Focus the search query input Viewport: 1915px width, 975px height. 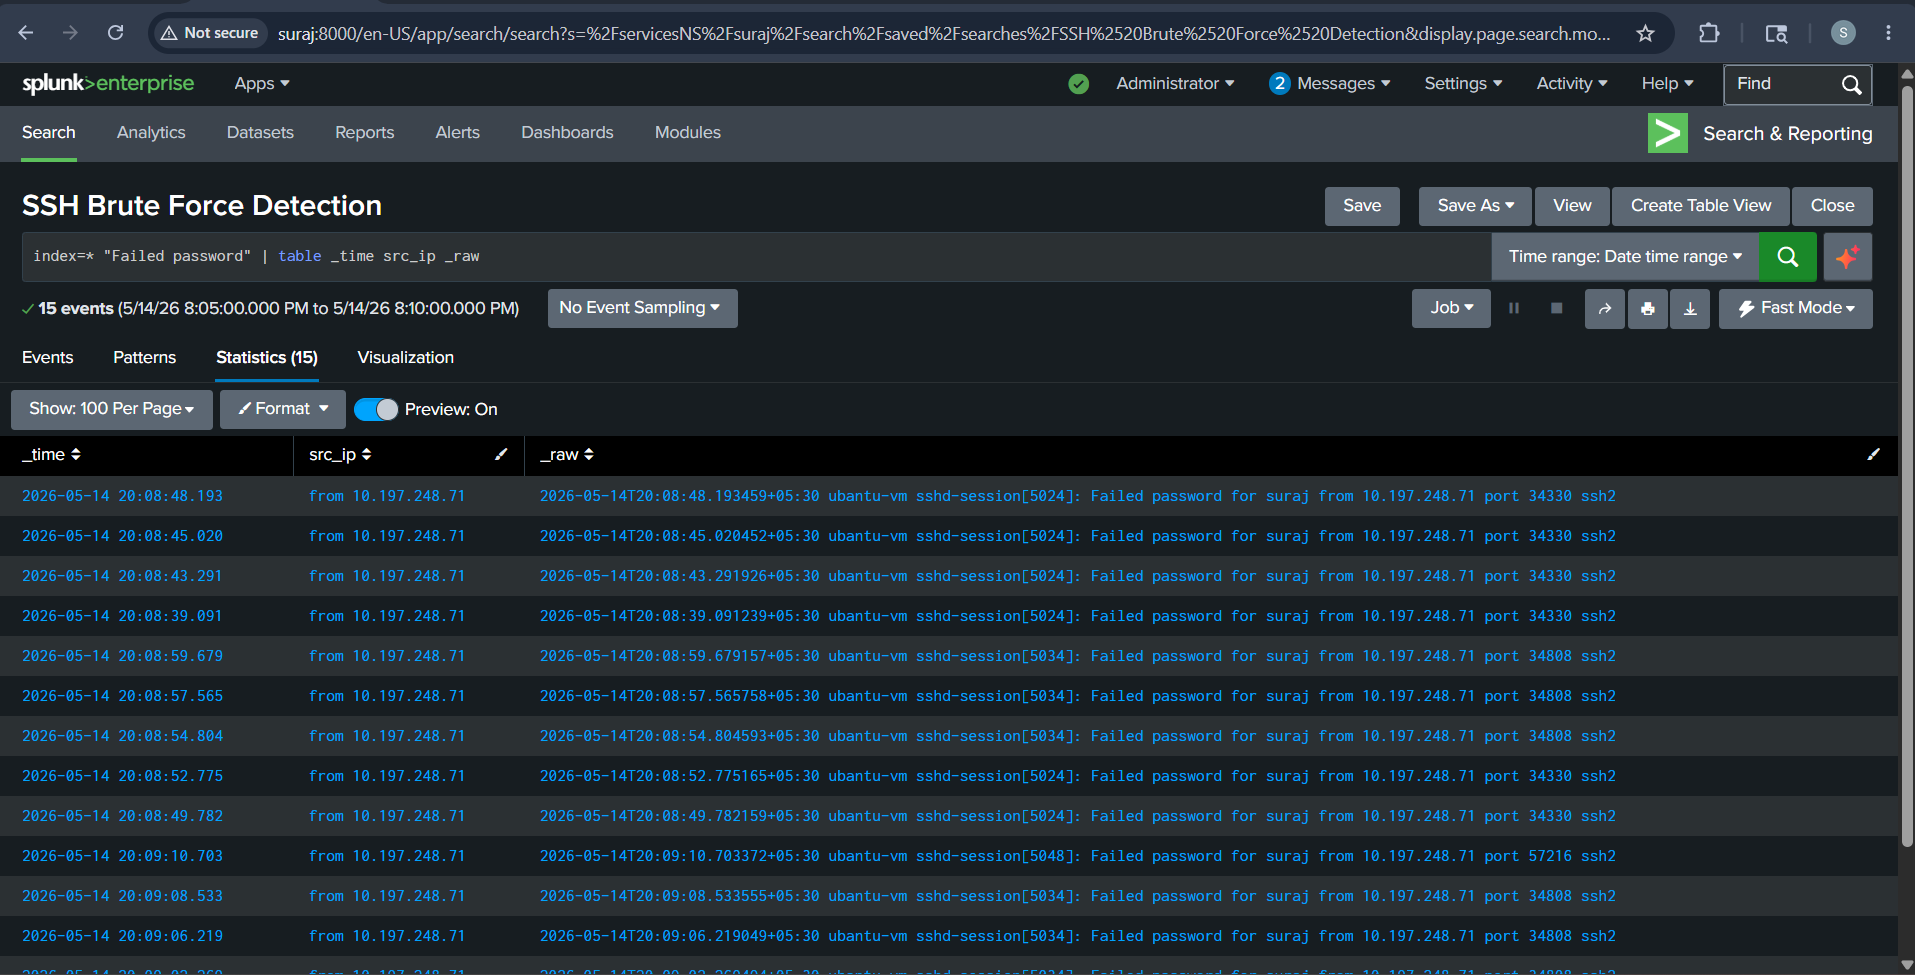click(756, 257)
